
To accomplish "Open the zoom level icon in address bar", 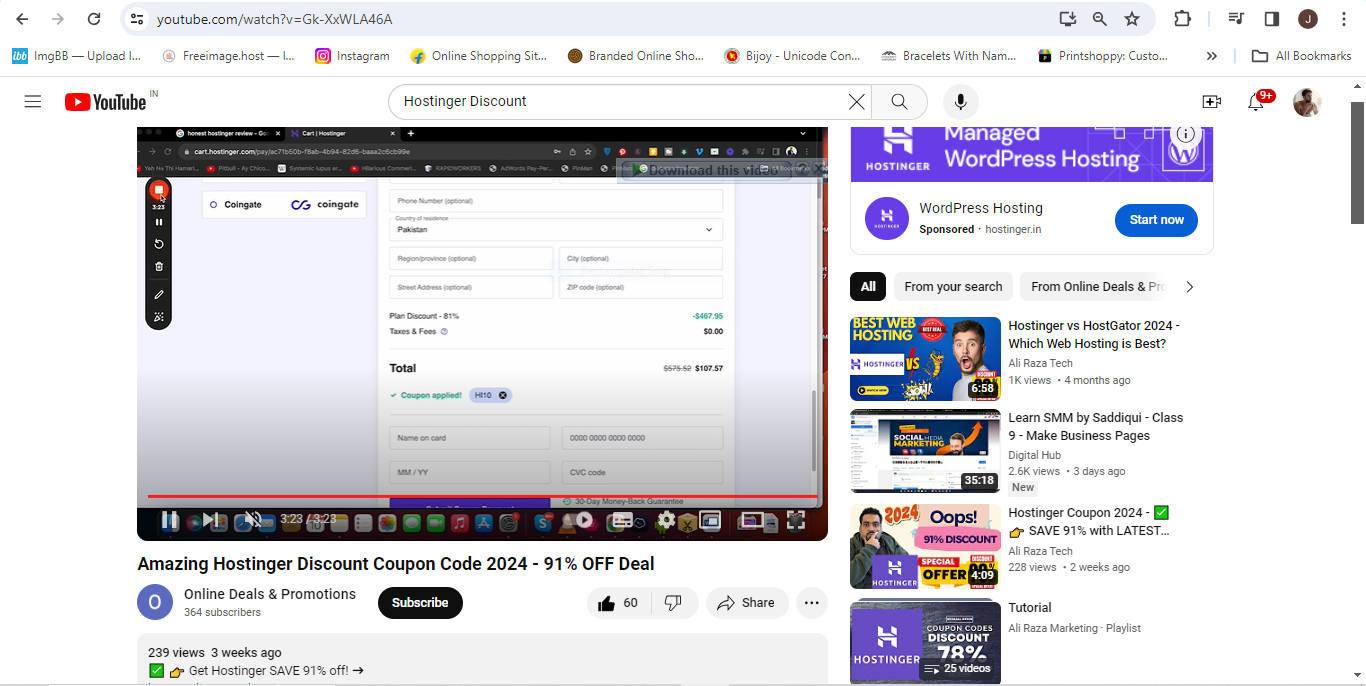I will tap(1099, 19).
